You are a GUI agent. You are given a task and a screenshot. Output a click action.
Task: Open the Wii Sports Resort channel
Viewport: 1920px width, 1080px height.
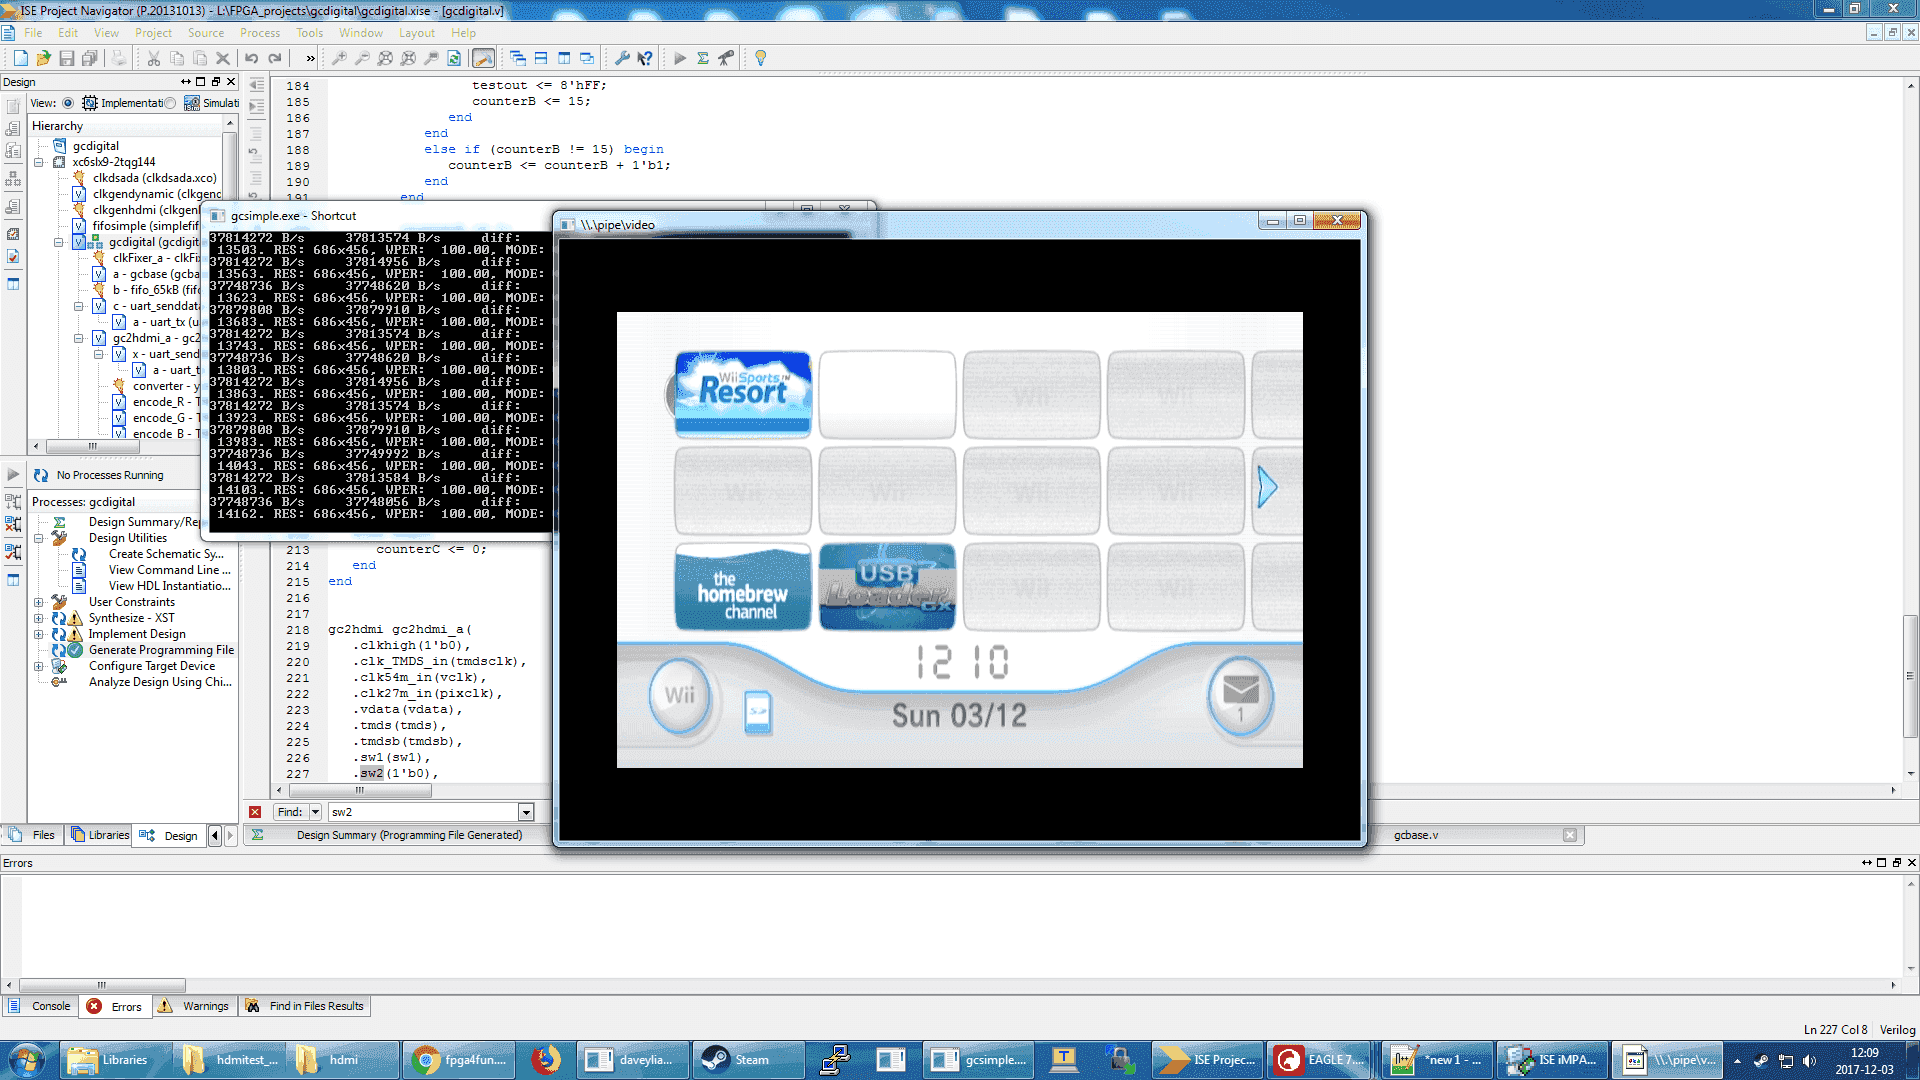pos(743,394)
